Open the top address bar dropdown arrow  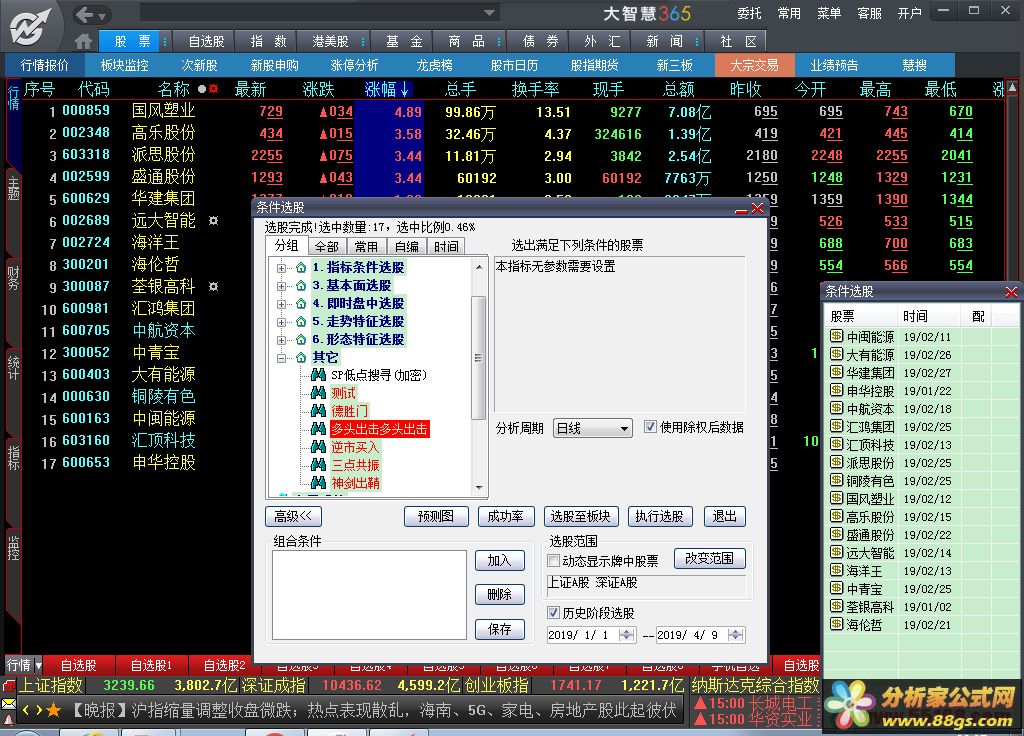pos(489,12)
